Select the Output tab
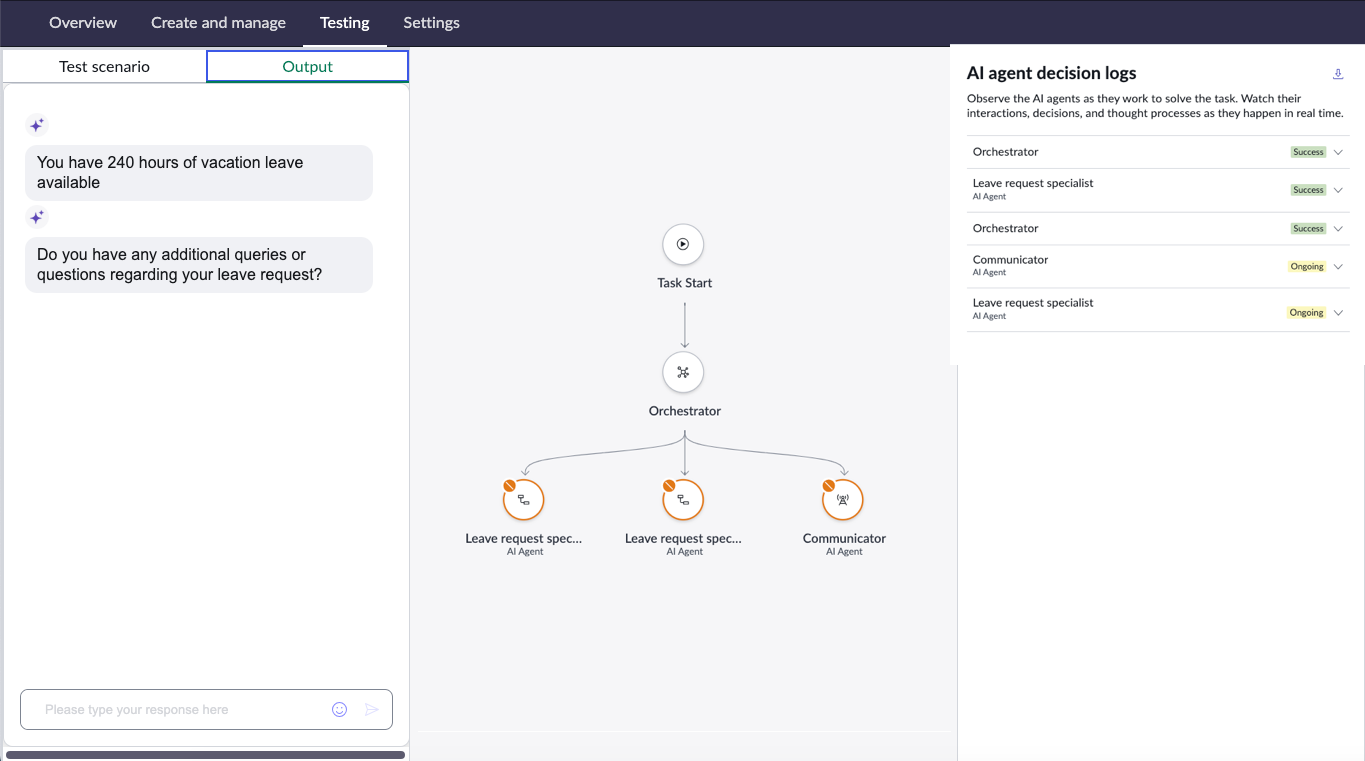Screen dimensions: 1365x761 click(307, 66)
